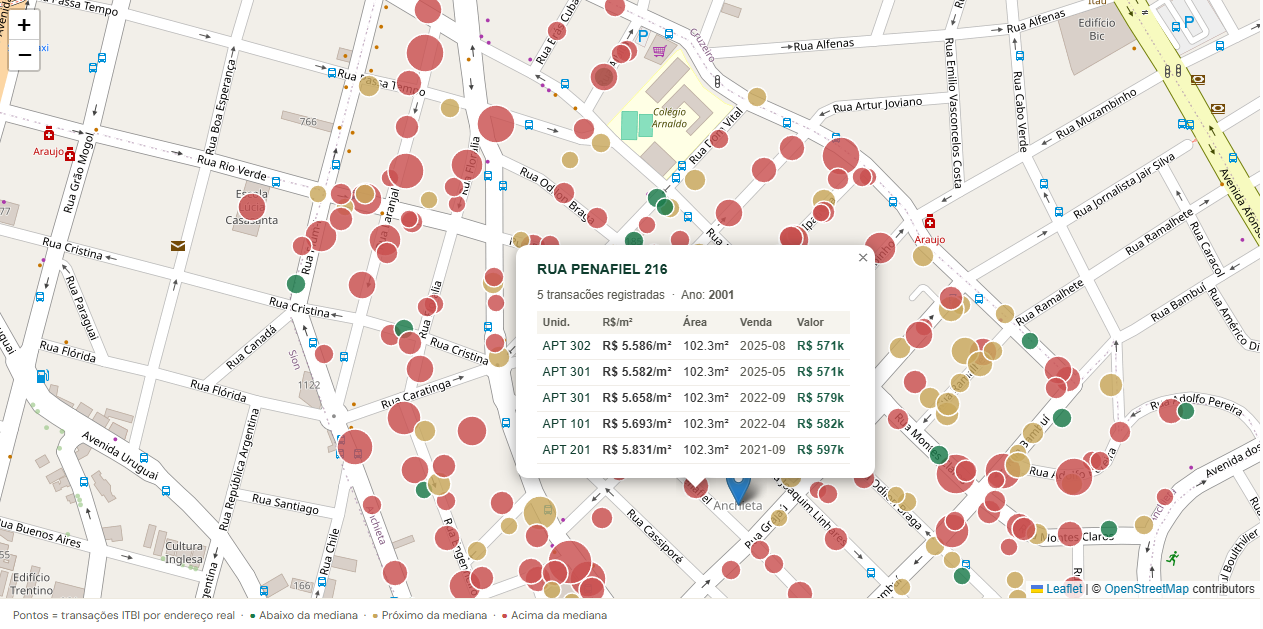The image size is (1263, 629).
Task: Click the sale date 2025-08
Action: click(763, 346)
